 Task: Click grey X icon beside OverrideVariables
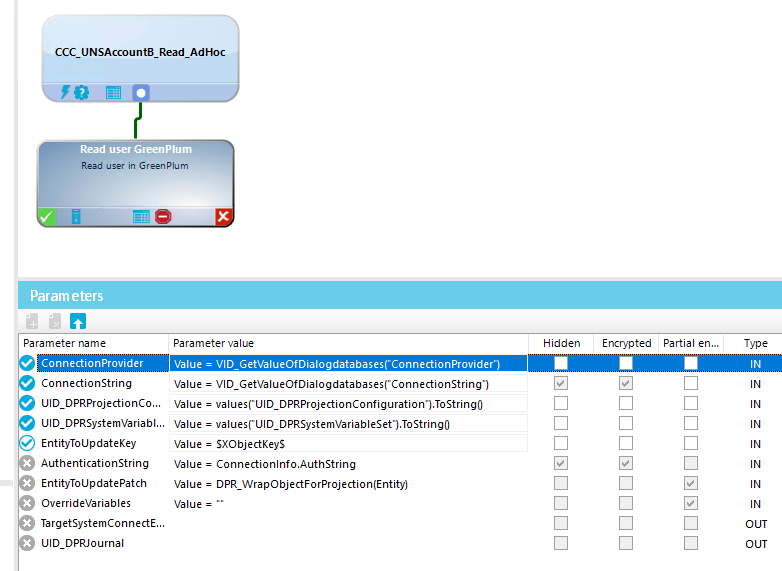coord(27,503)
